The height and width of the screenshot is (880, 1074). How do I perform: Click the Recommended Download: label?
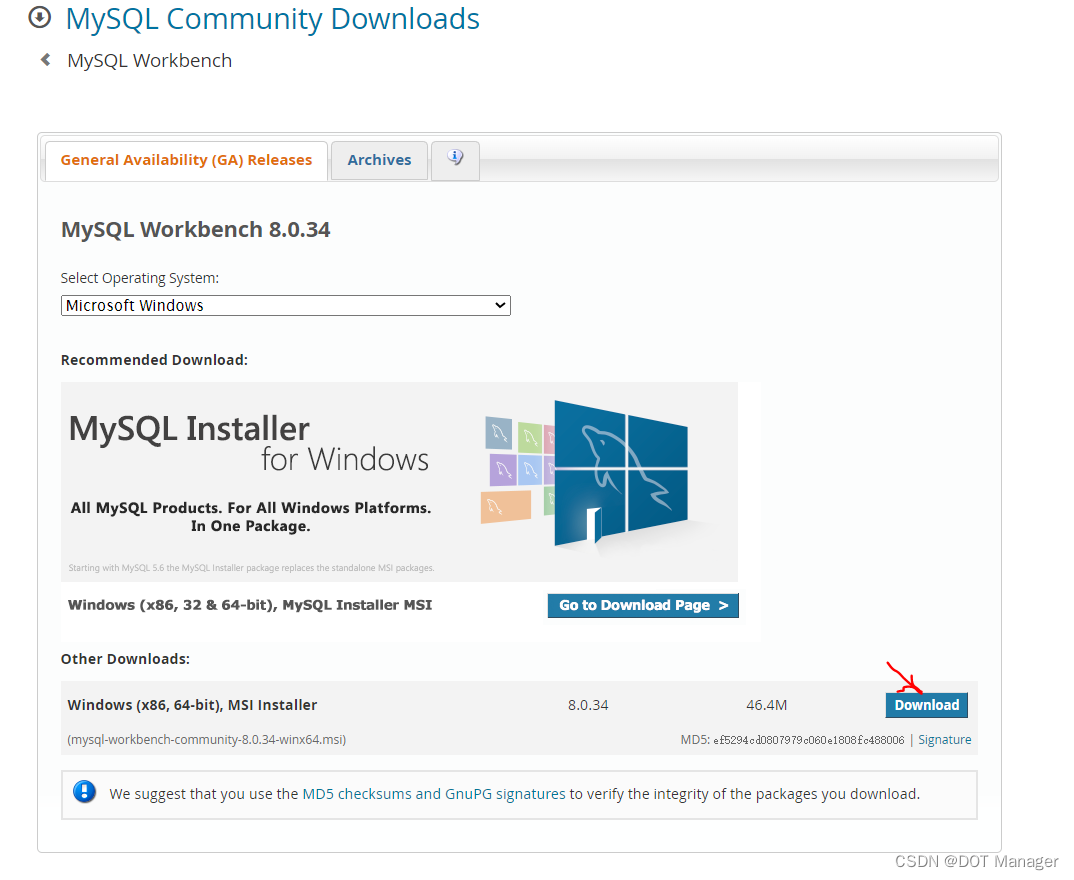click(154, 360)
